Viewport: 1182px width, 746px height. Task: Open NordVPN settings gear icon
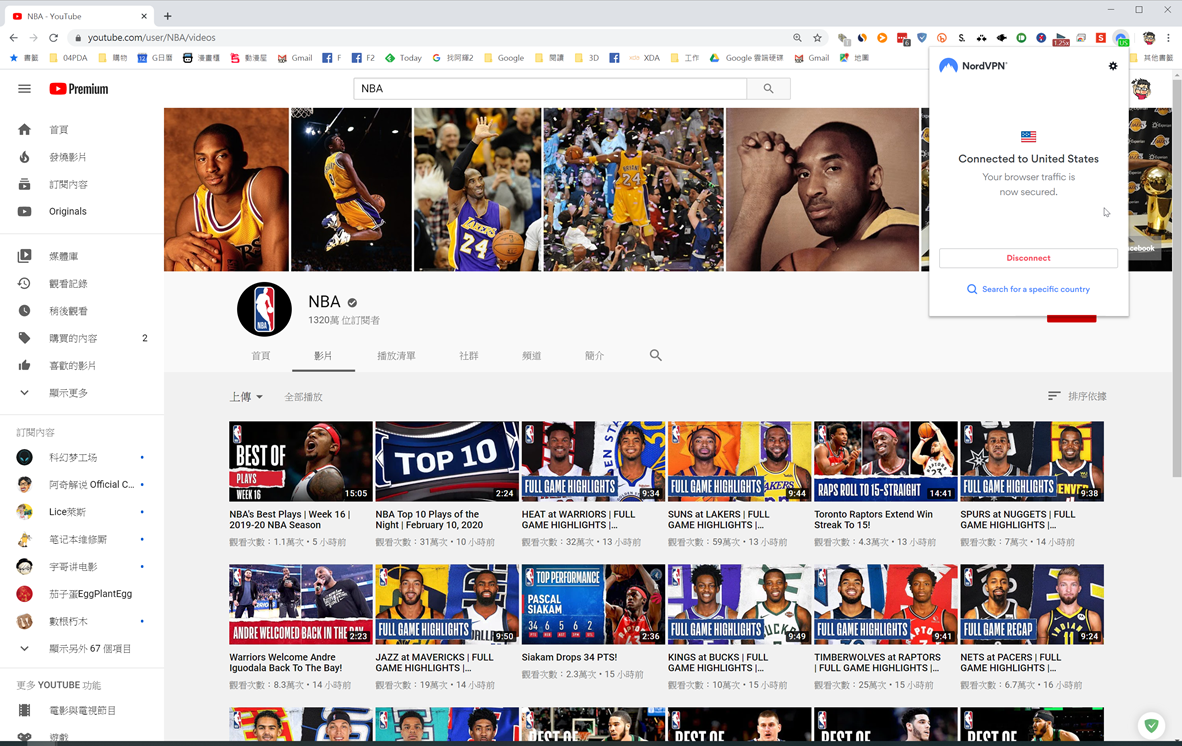(x=1113, y=66)
